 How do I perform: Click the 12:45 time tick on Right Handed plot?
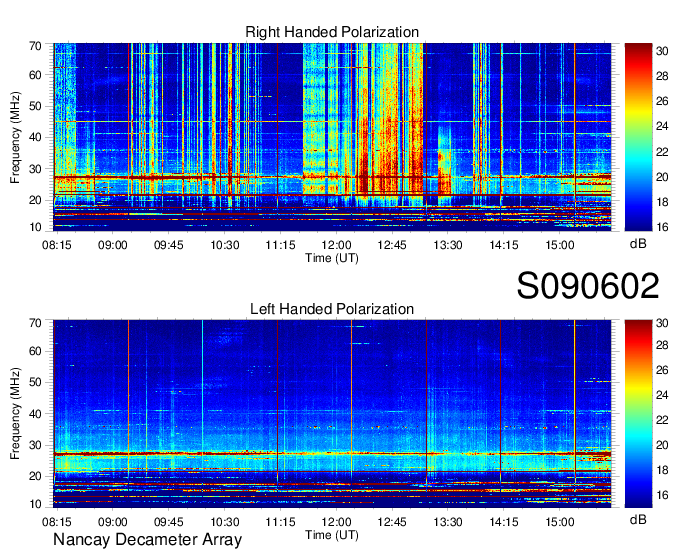(x=392, y=245)
